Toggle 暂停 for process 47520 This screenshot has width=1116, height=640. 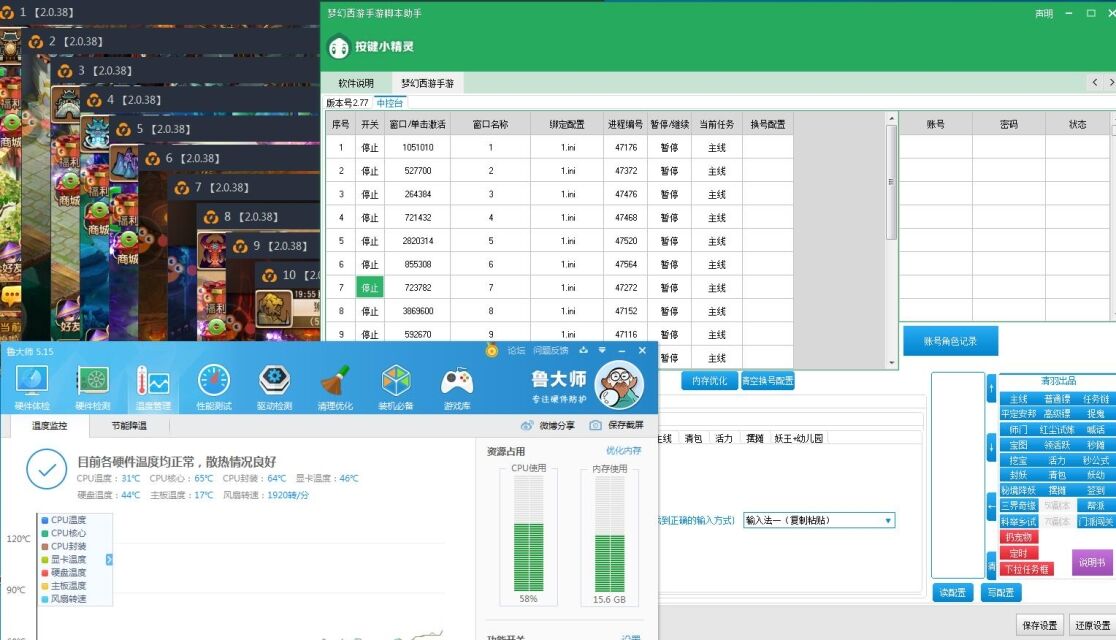click(669, 241)
